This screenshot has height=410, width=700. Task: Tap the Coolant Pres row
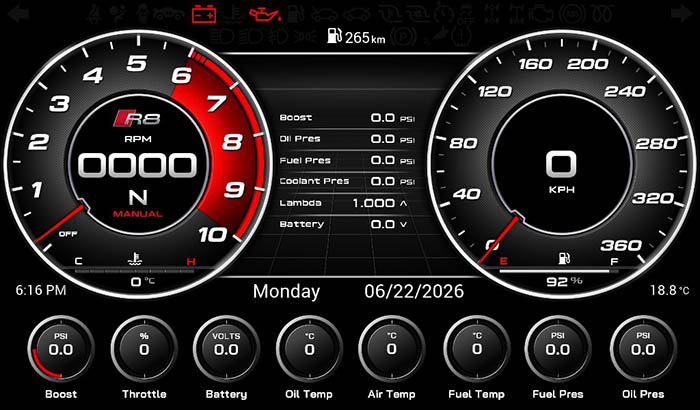pos(347,181)
